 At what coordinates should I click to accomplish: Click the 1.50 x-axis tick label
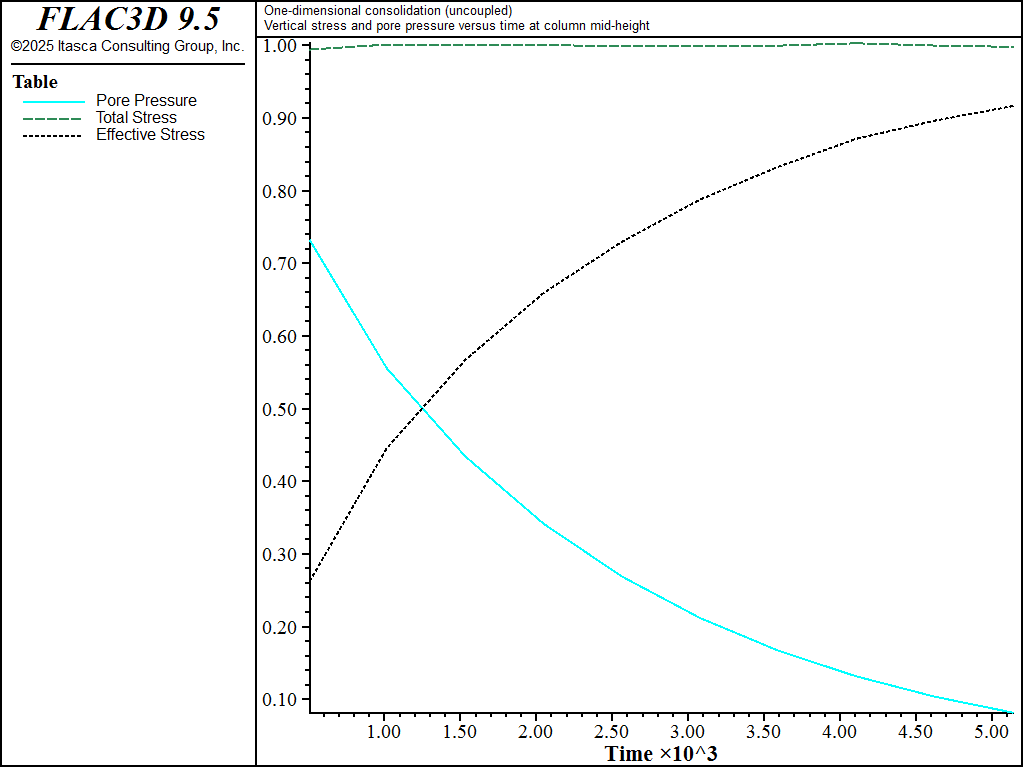[460, 732]
